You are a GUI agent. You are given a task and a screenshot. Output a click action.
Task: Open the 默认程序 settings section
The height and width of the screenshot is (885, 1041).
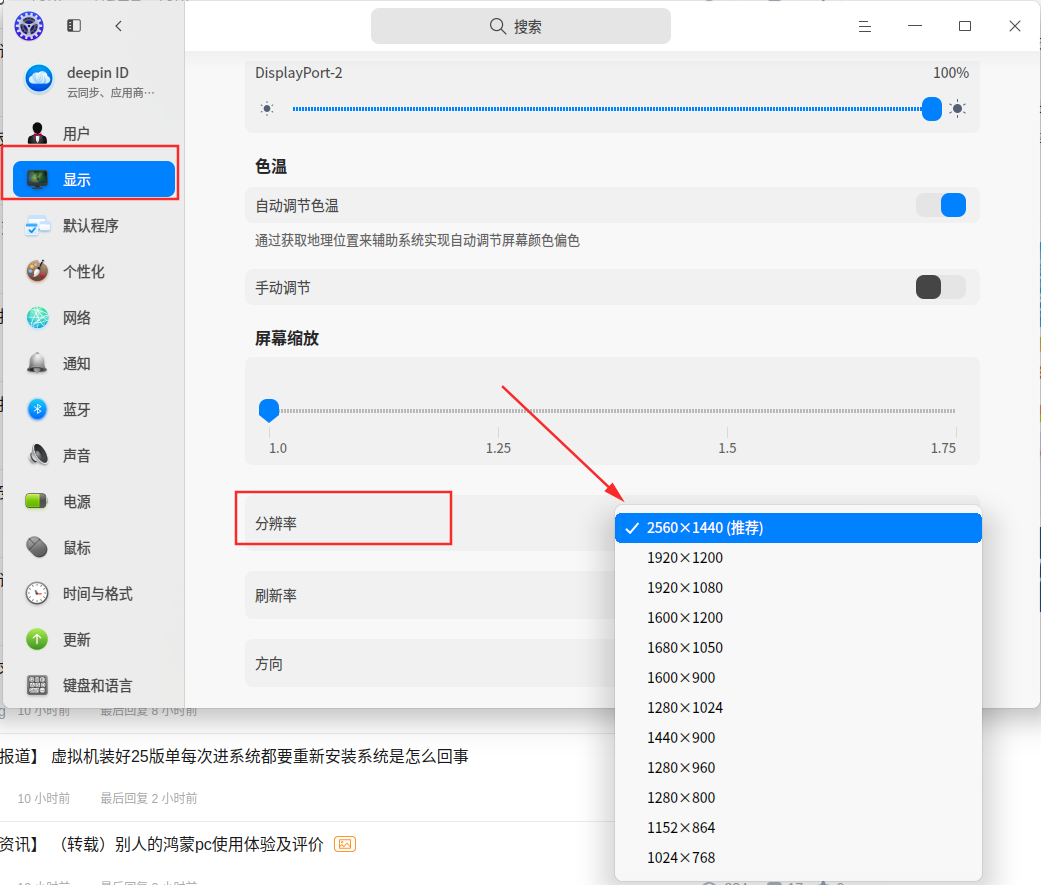click(x=94, y=226)
